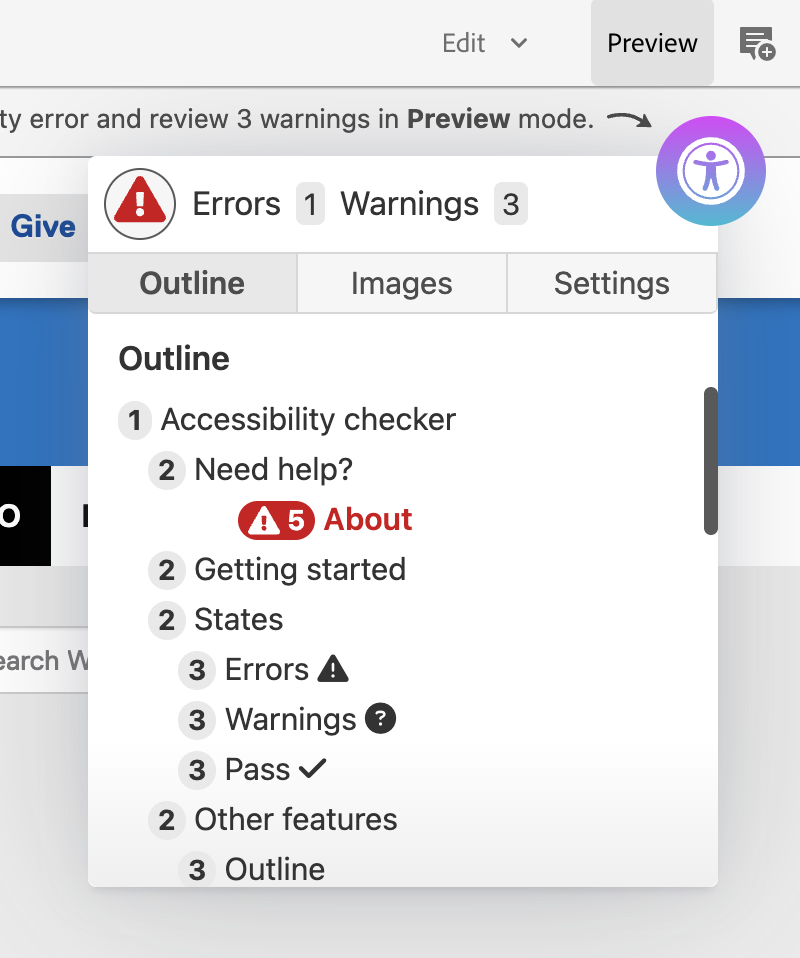Open the Edit dropdown chevron
This screenshot has width=800, height=958.
(518, 43)
